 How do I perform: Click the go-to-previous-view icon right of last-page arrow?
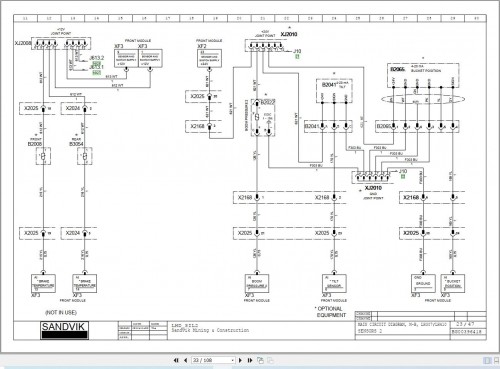[260, 360]
